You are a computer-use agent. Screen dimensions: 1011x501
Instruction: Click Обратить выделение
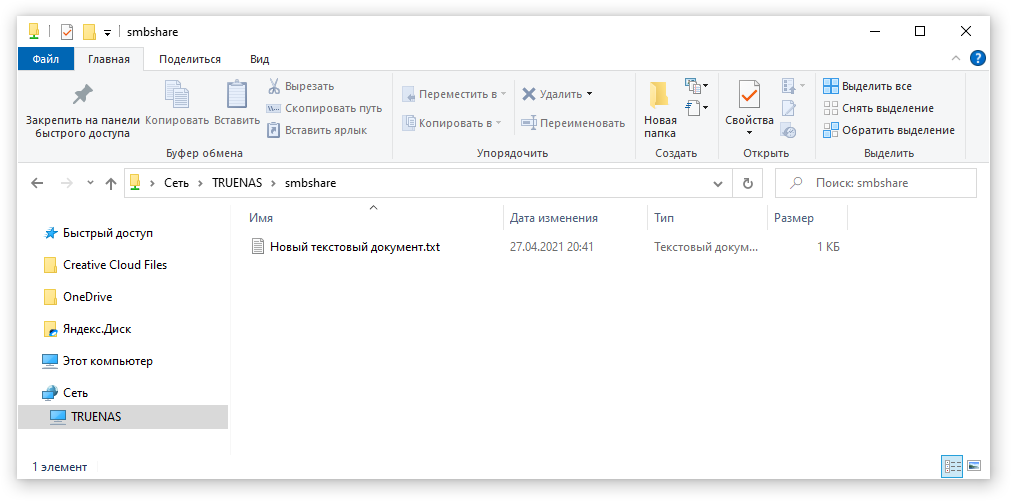888,130
